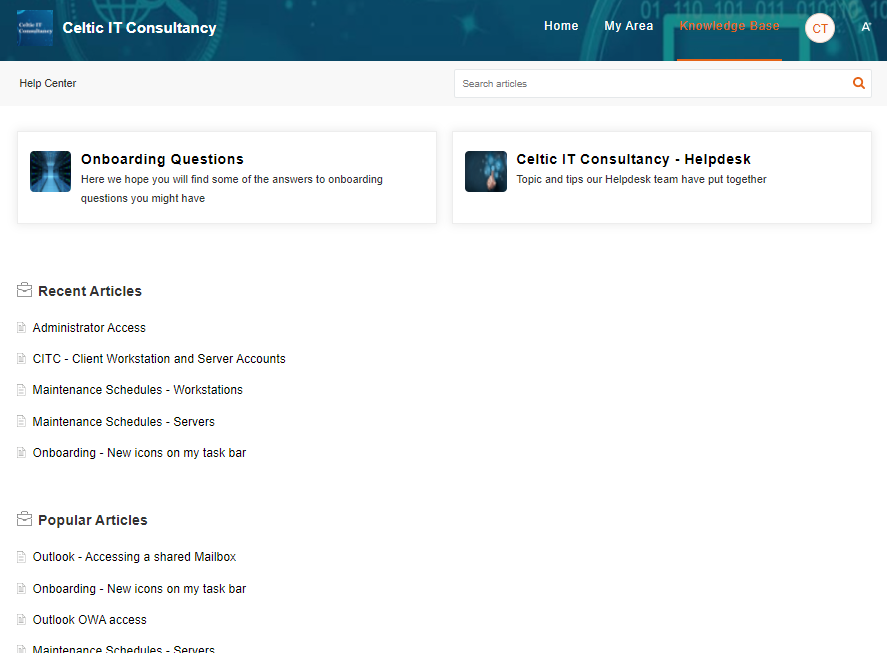This screenshot has height=653, width=887.
Task: Open the My Area tab
Action: (x=628, y=26)
